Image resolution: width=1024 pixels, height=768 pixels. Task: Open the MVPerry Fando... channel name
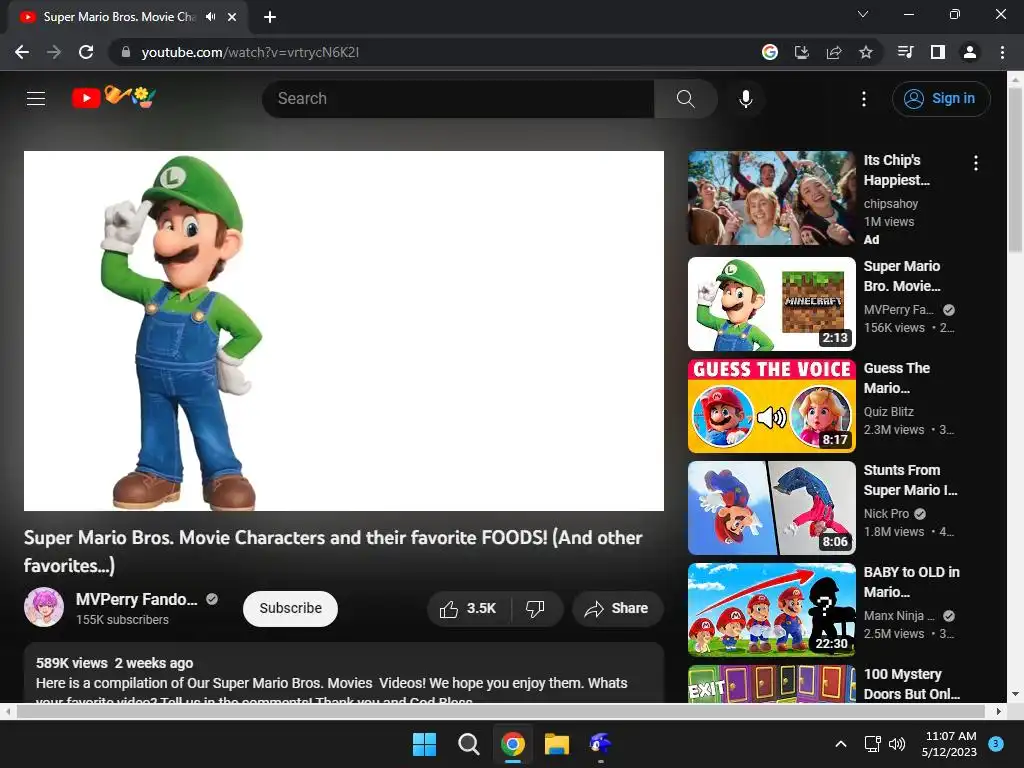coord(136,600)
